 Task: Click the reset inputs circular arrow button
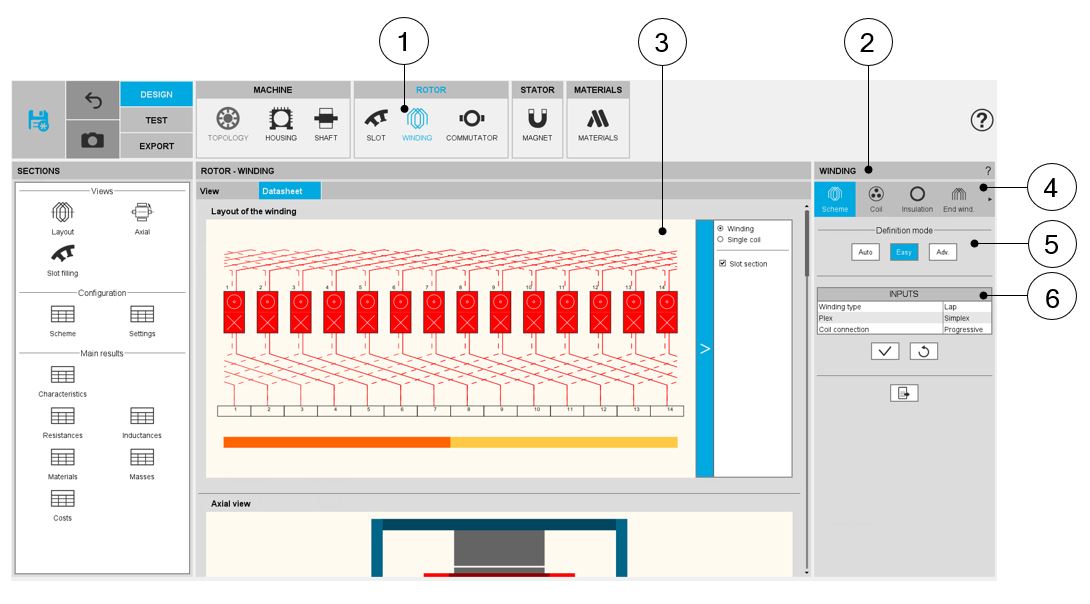pyautogui.click(x=924, y=351)
